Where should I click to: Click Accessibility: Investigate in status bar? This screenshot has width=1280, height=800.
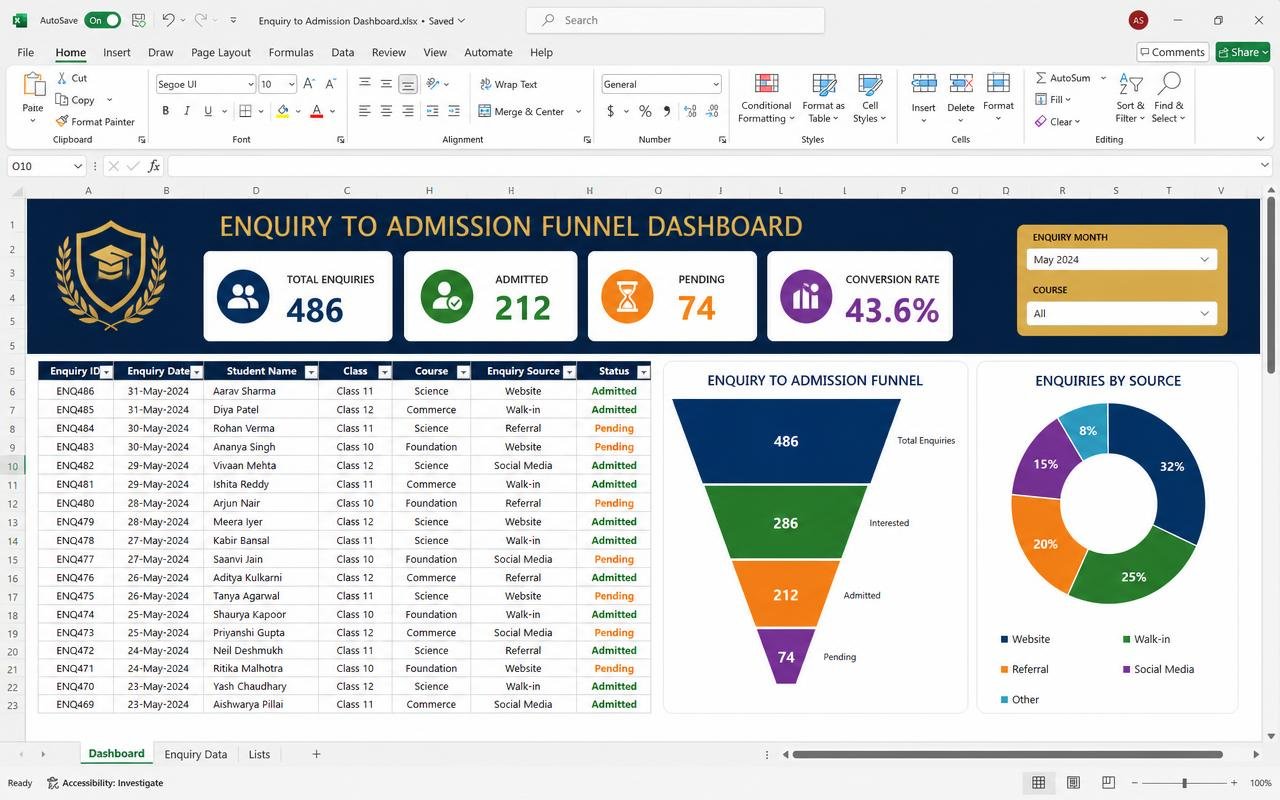[x=105, y=783]
